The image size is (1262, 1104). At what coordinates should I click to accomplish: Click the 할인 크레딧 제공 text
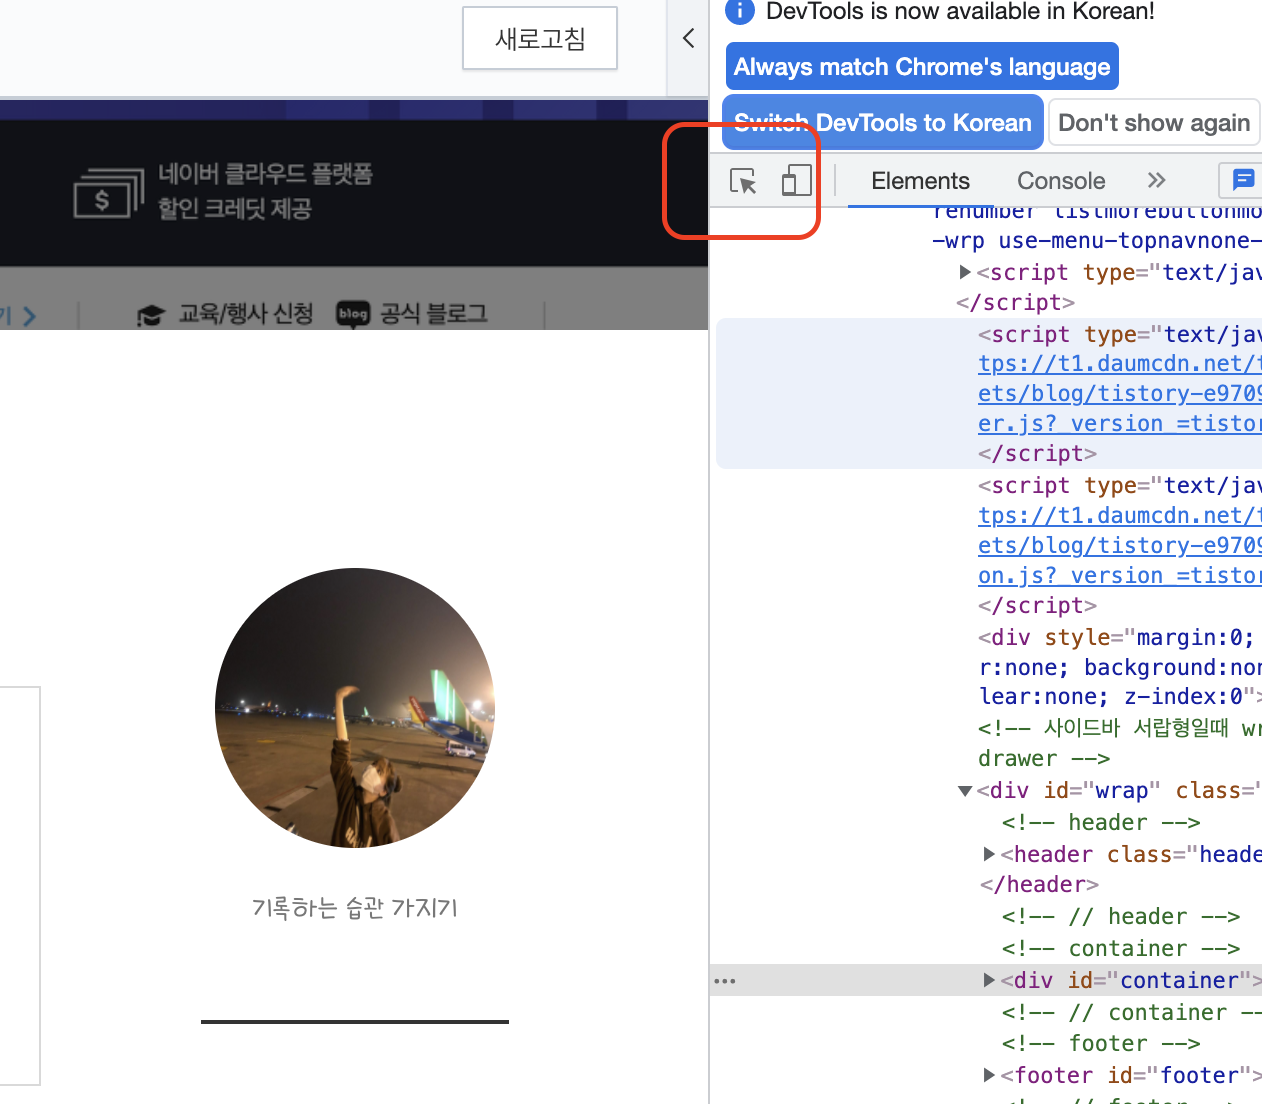coord(235,209)
